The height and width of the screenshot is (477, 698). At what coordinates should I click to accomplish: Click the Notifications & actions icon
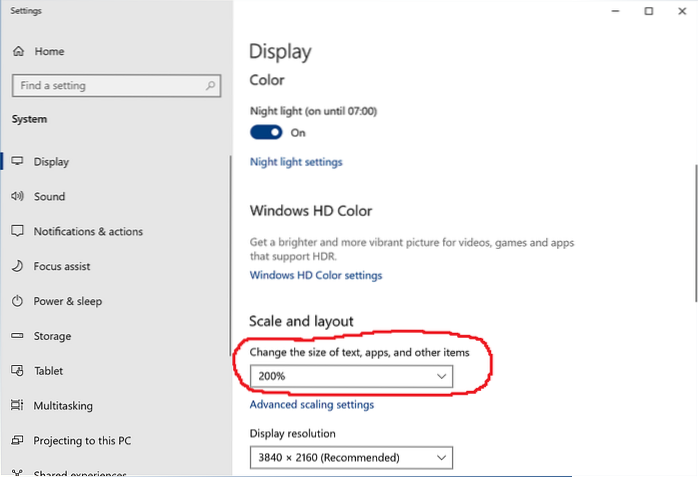17,231
